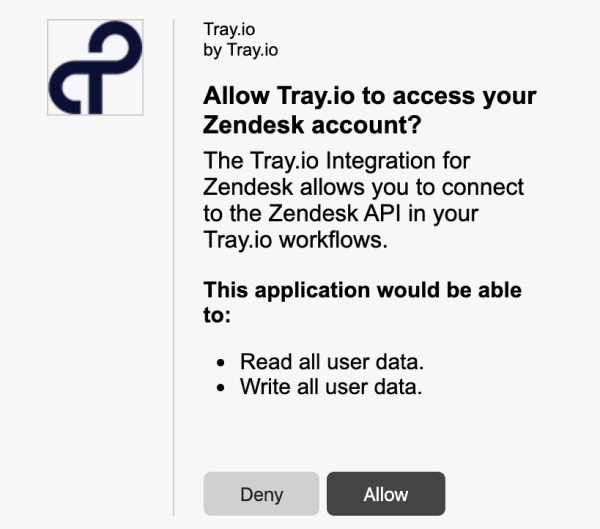Click "account?" in the bold heading
Screen dimensions: 600x529
[x=367, y=125]
